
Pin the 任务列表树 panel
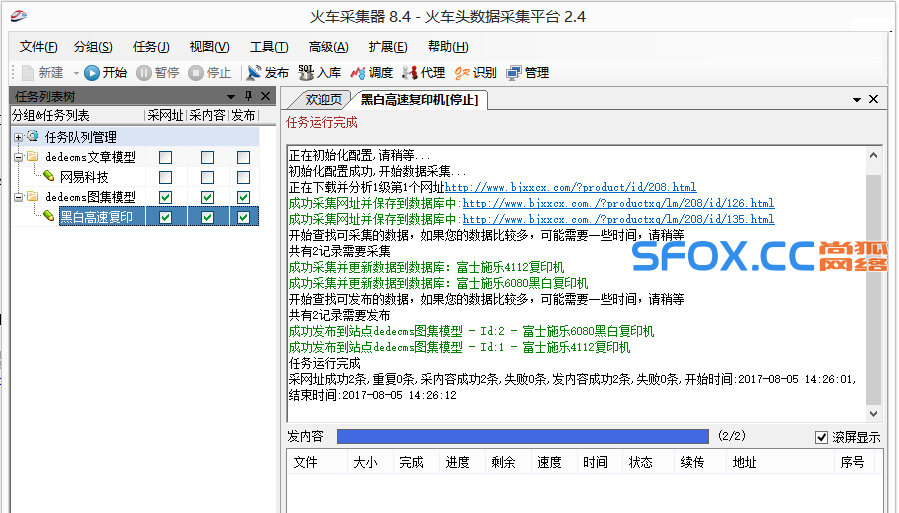248,96
